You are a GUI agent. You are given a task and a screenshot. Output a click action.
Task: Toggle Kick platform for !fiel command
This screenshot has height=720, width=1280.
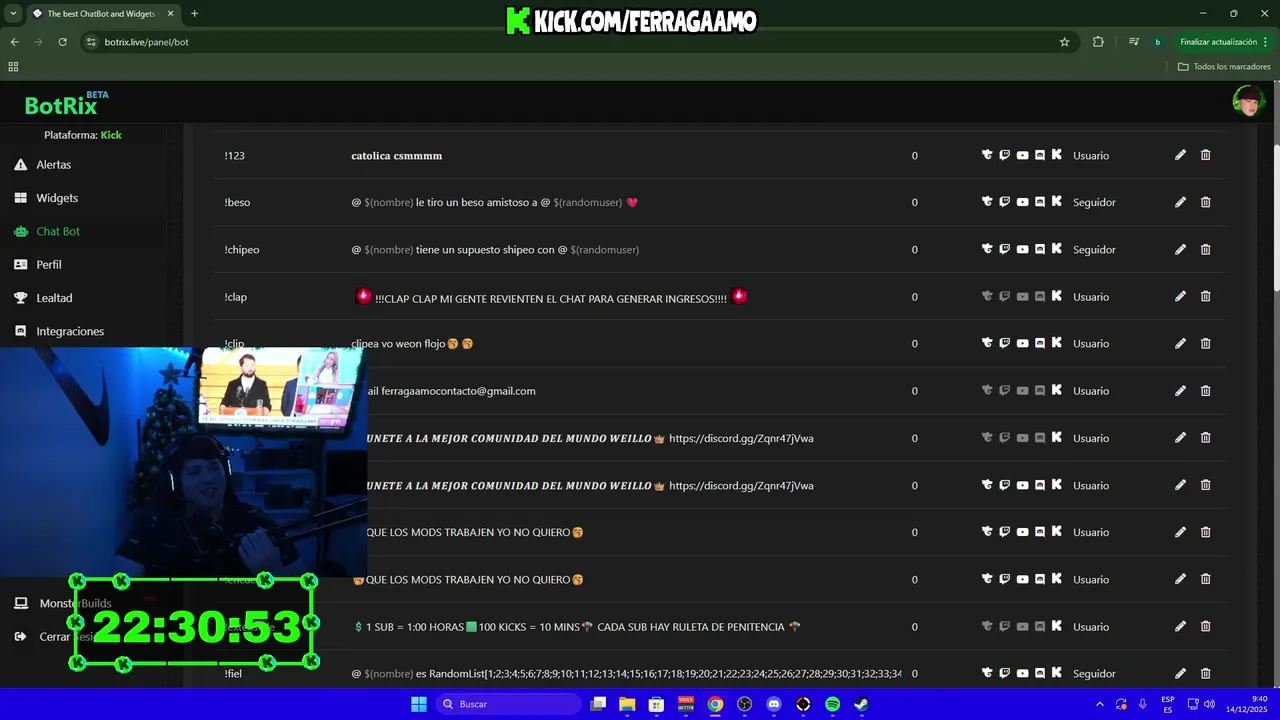tap(1057, 673)
